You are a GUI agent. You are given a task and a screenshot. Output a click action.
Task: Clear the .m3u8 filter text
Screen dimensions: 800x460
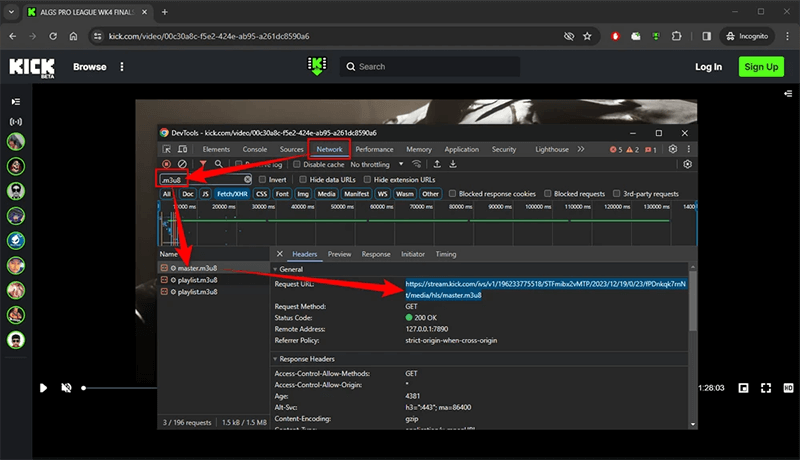[247, 180]
